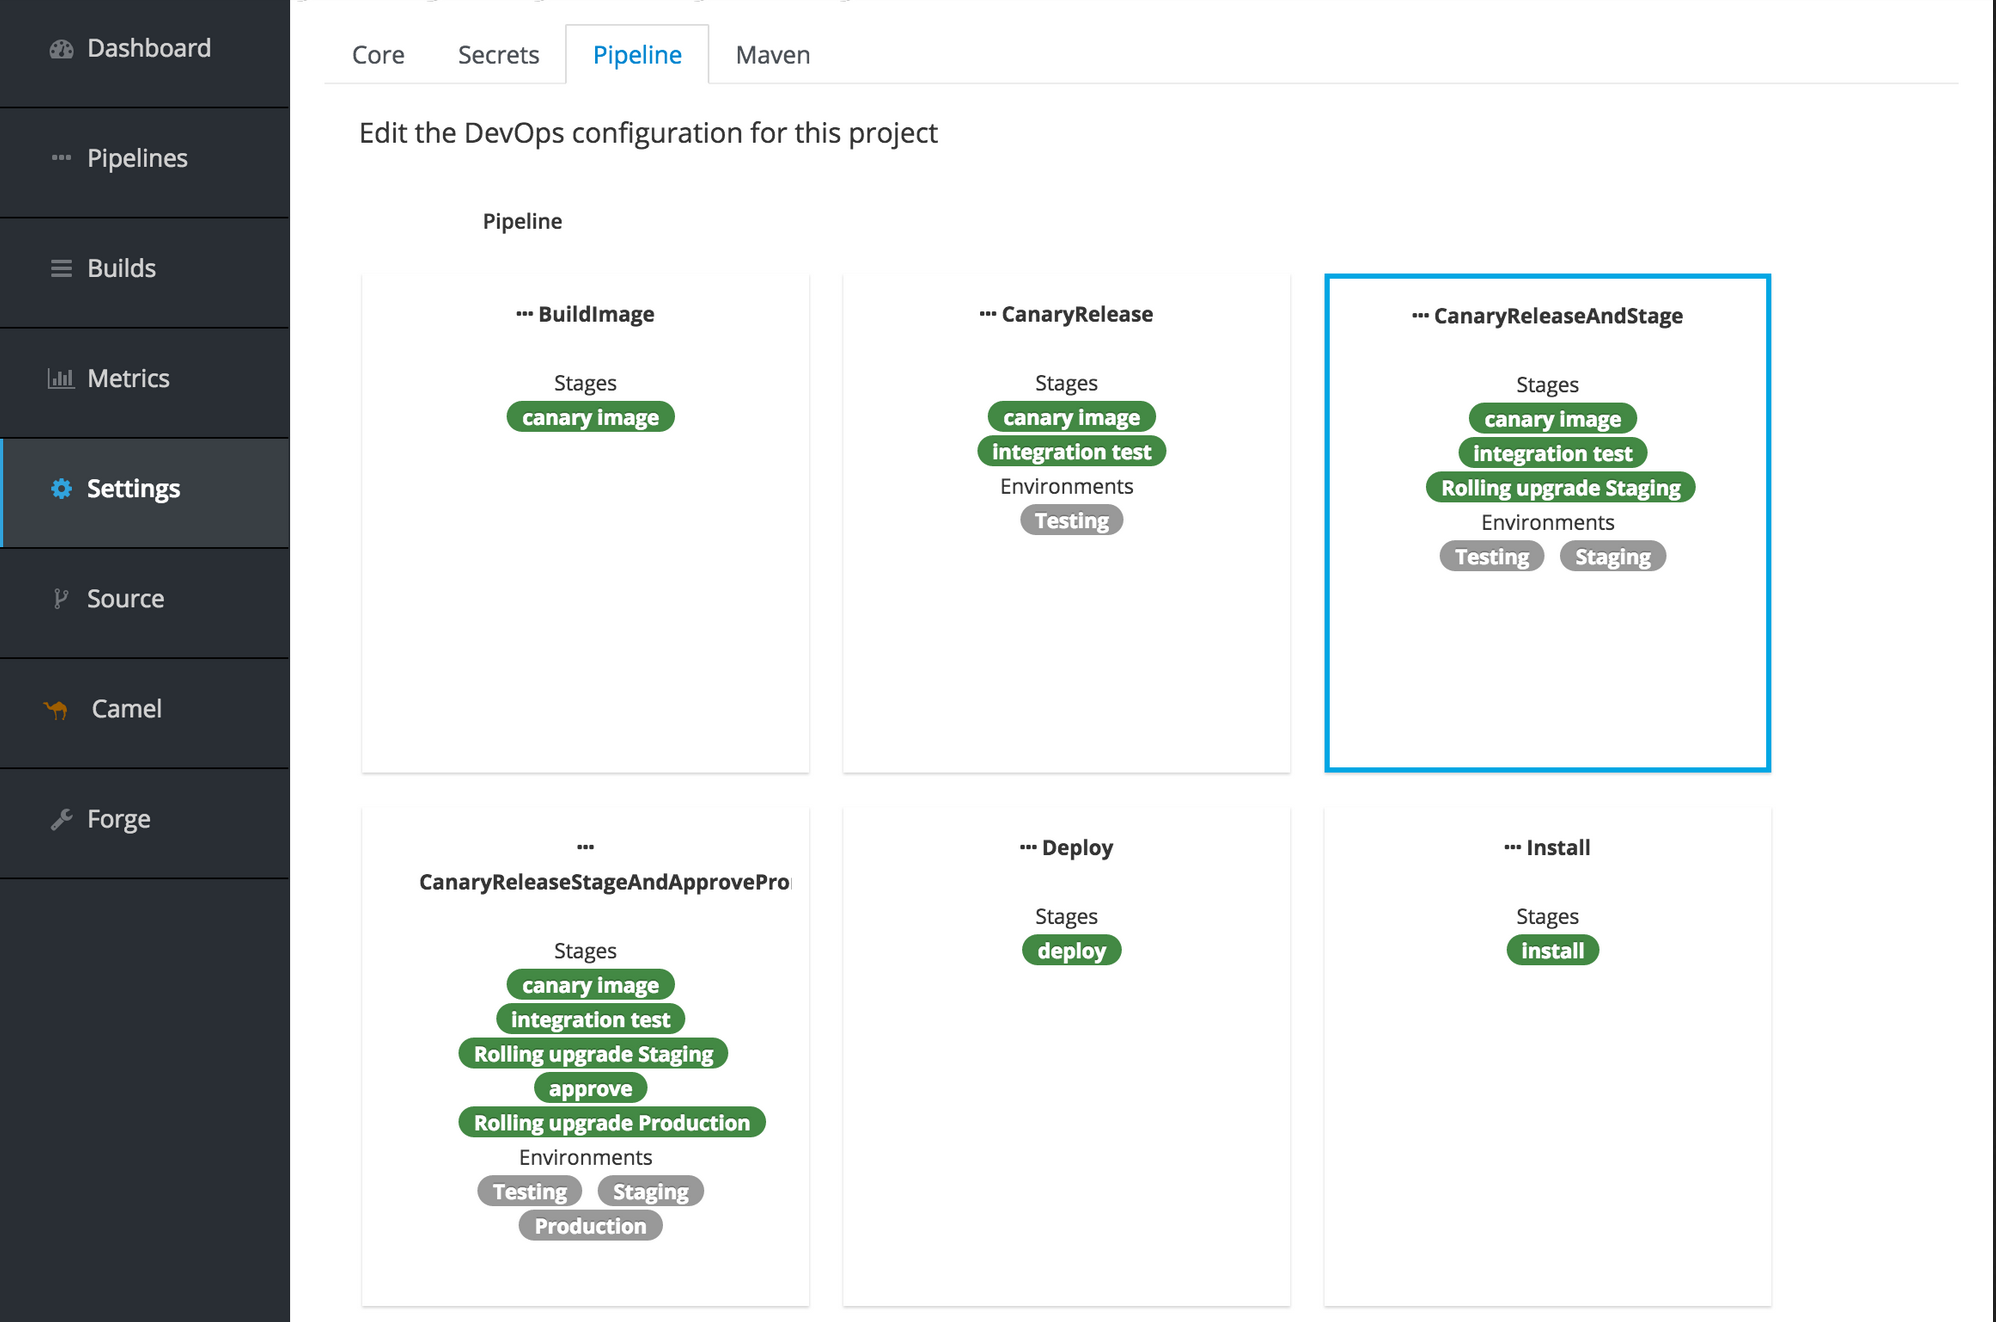Screen dimensions: 1996x1322
Task: Click the Settings gear icon
Action: [61, 488]
